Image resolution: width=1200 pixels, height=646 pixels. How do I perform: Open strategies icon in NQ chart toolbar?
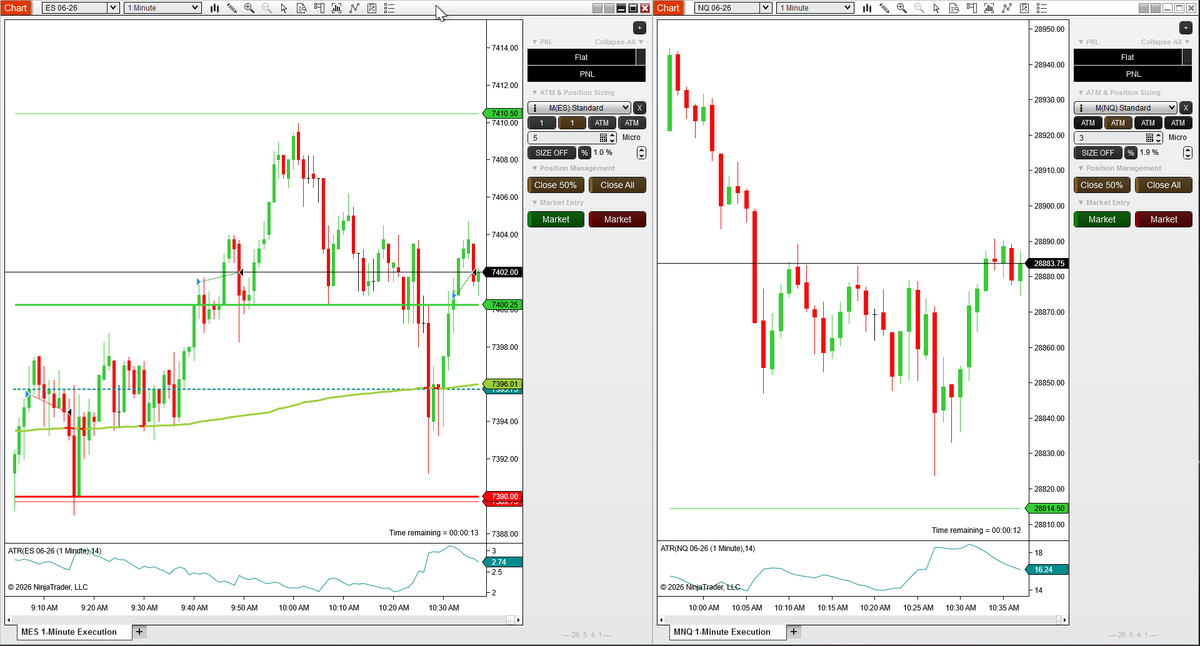coord(1024,8)
